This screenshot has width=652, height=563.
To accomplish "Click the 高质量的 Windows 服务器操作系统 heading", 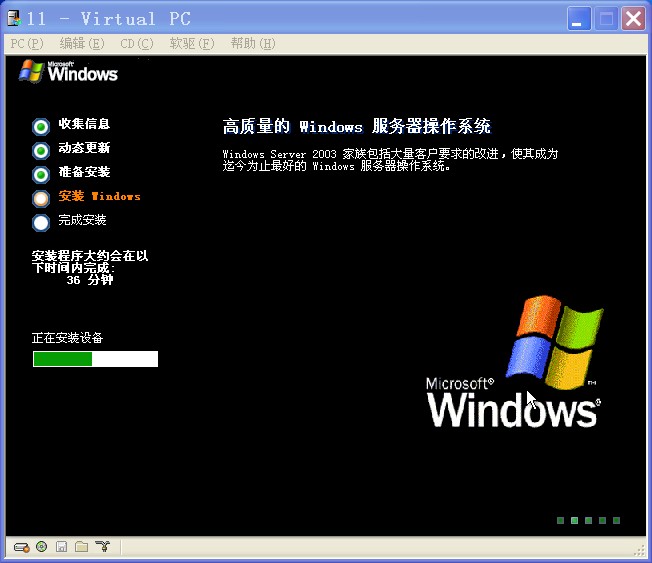I will (357, 126).
